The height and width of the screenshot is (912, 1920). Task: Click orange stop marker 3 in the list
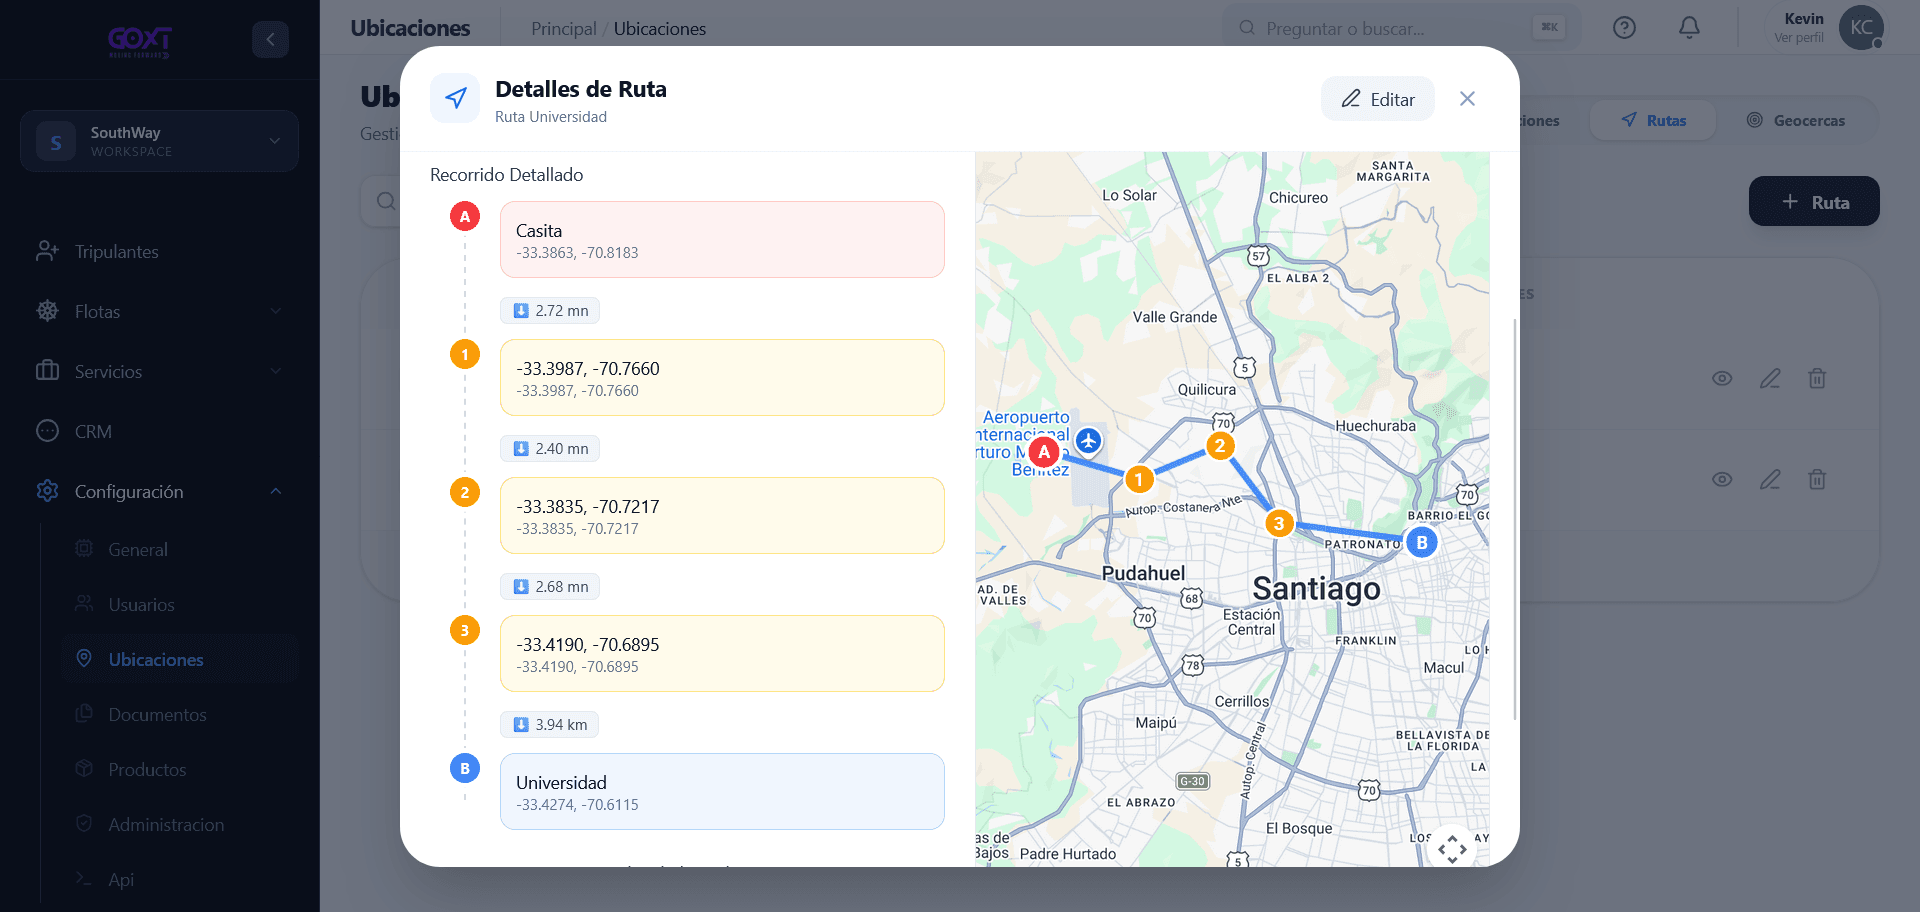point(465,630)
